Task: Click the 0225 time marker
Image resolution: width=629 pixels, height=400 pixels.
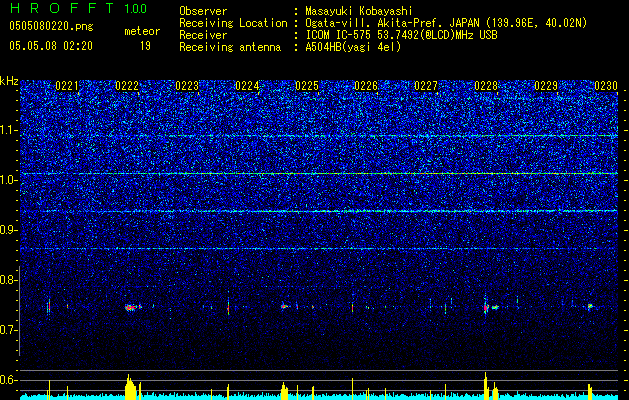Action: pos(307,86)
